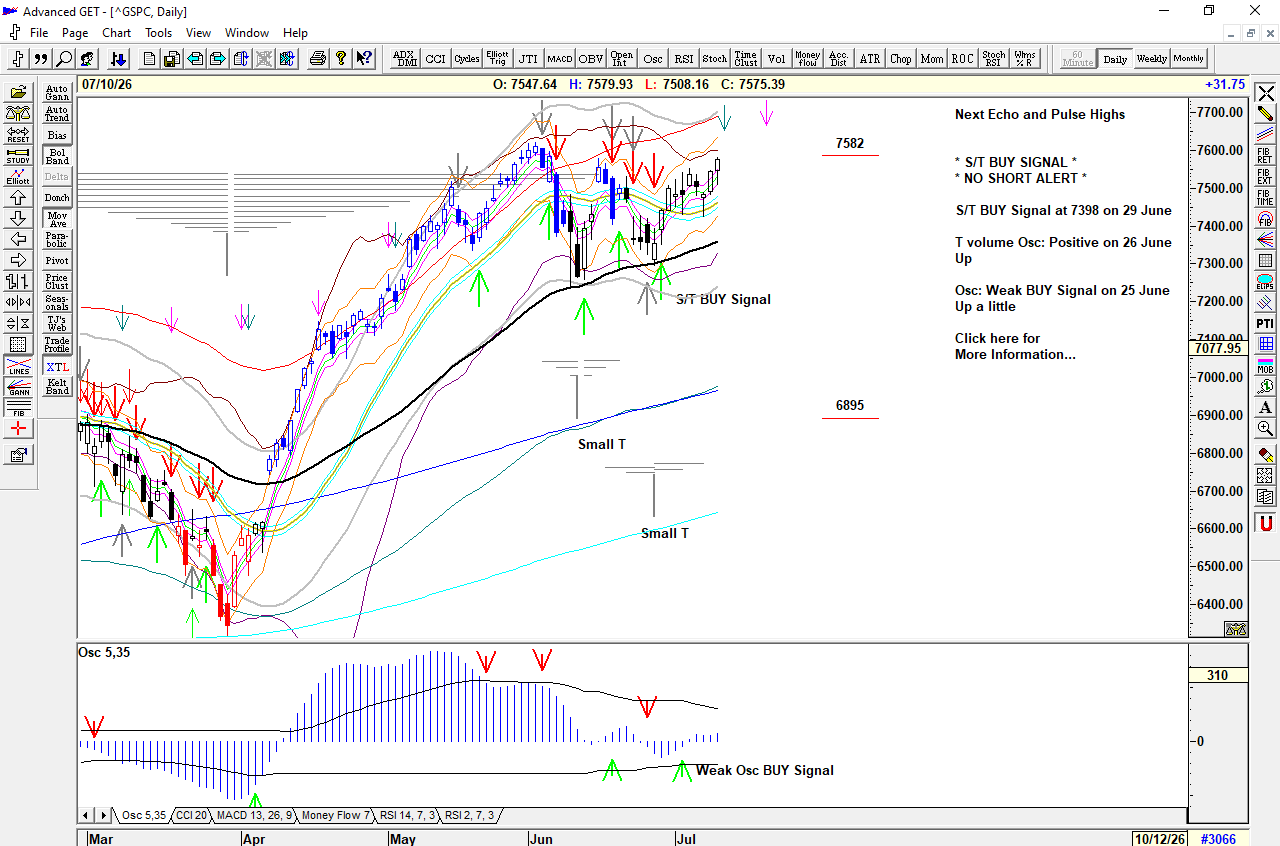Toggle the Auto Gann study
This screenshot has width=1280, height=846.
tap(57, 93)
